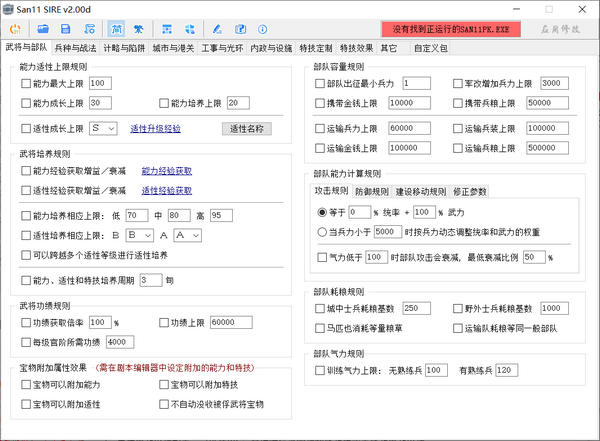600x441 pixels.
Task: Open the 特技效果 tab
Action: click(356, 48)
